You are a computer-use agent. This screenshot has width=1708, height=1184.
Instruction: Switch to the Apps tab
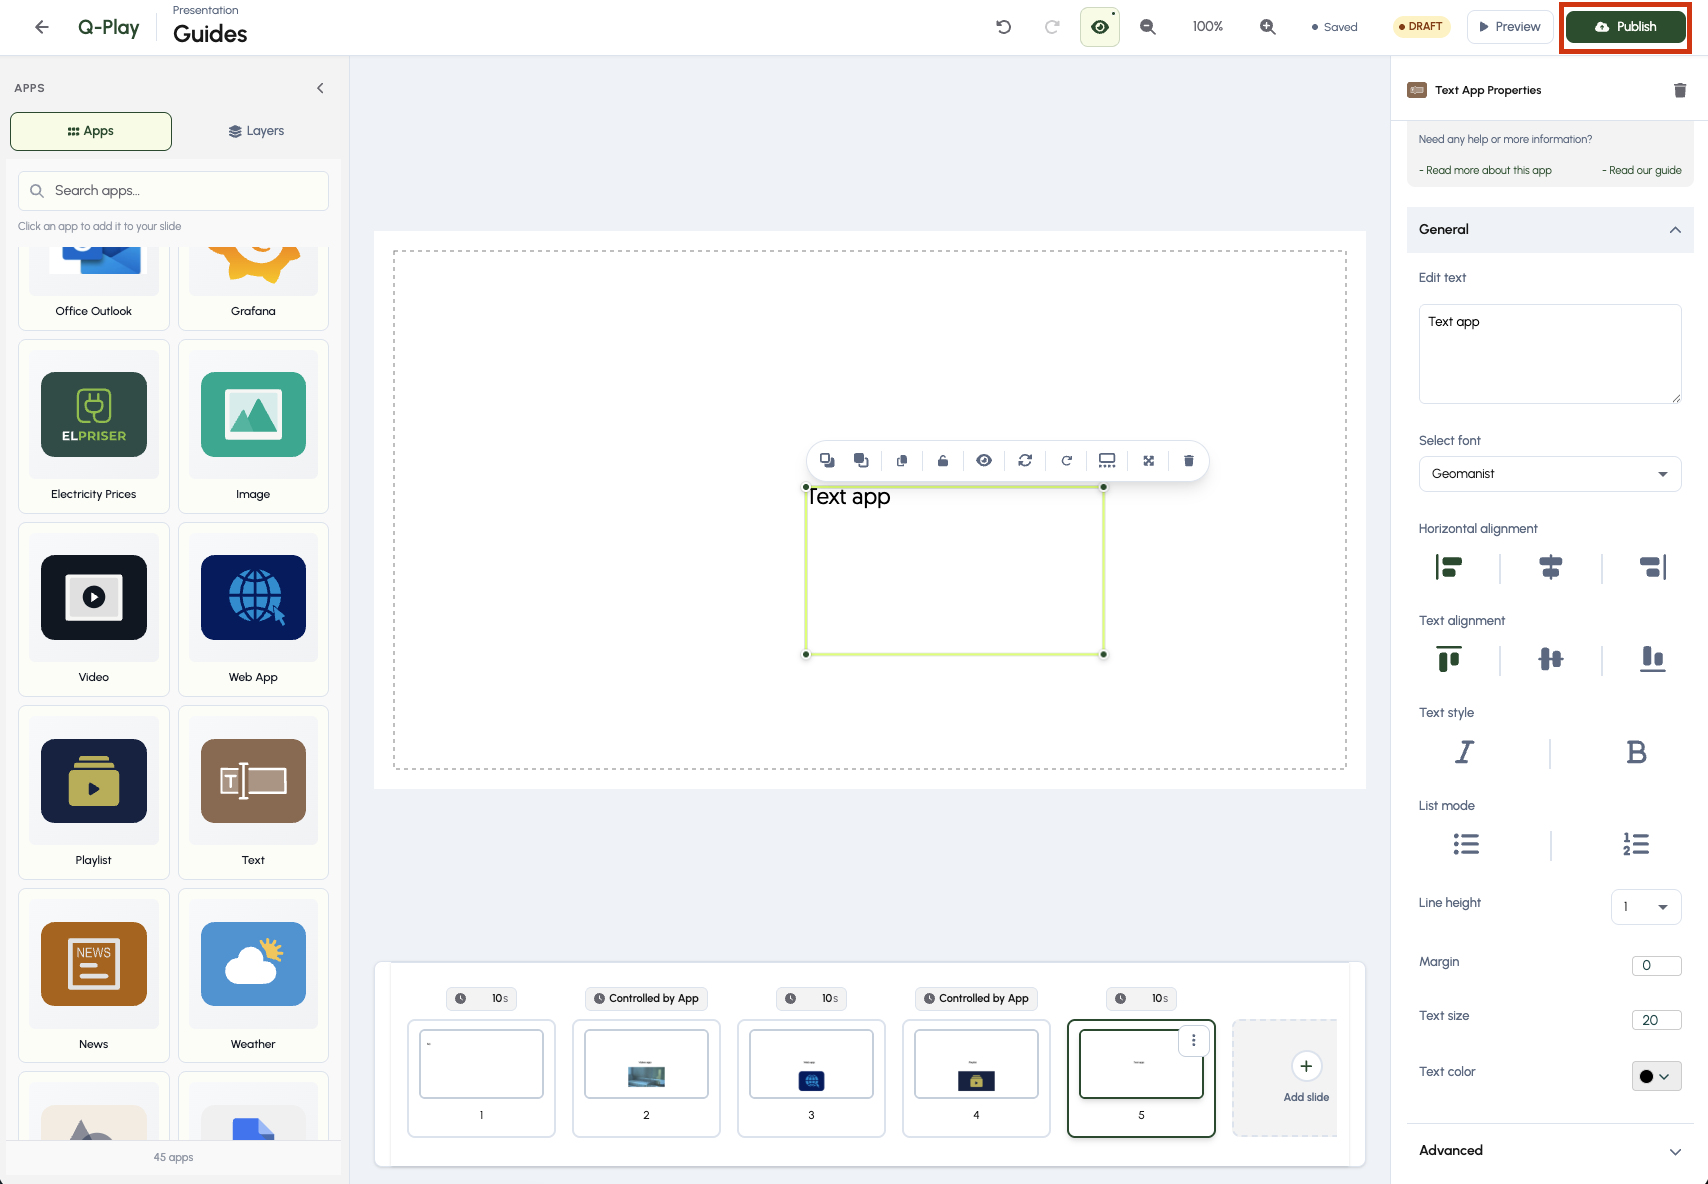point(91,131)
